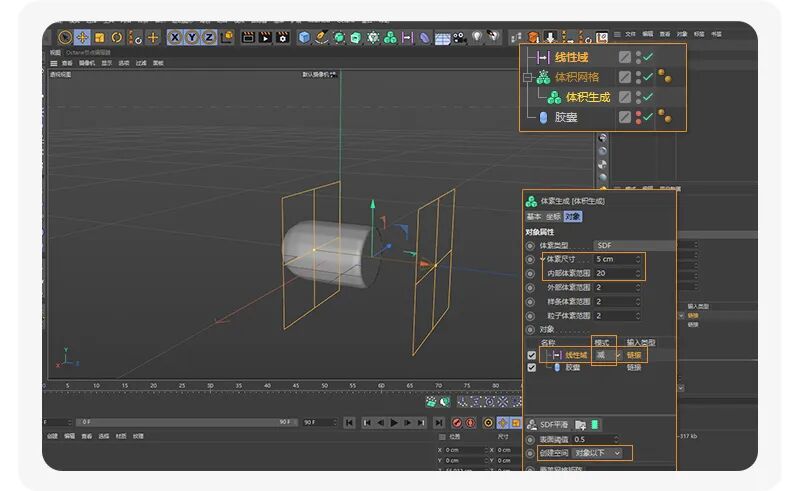Open the 创建空间 对象以下 dropdown
800x491 pixels.
tap(597, 453)
